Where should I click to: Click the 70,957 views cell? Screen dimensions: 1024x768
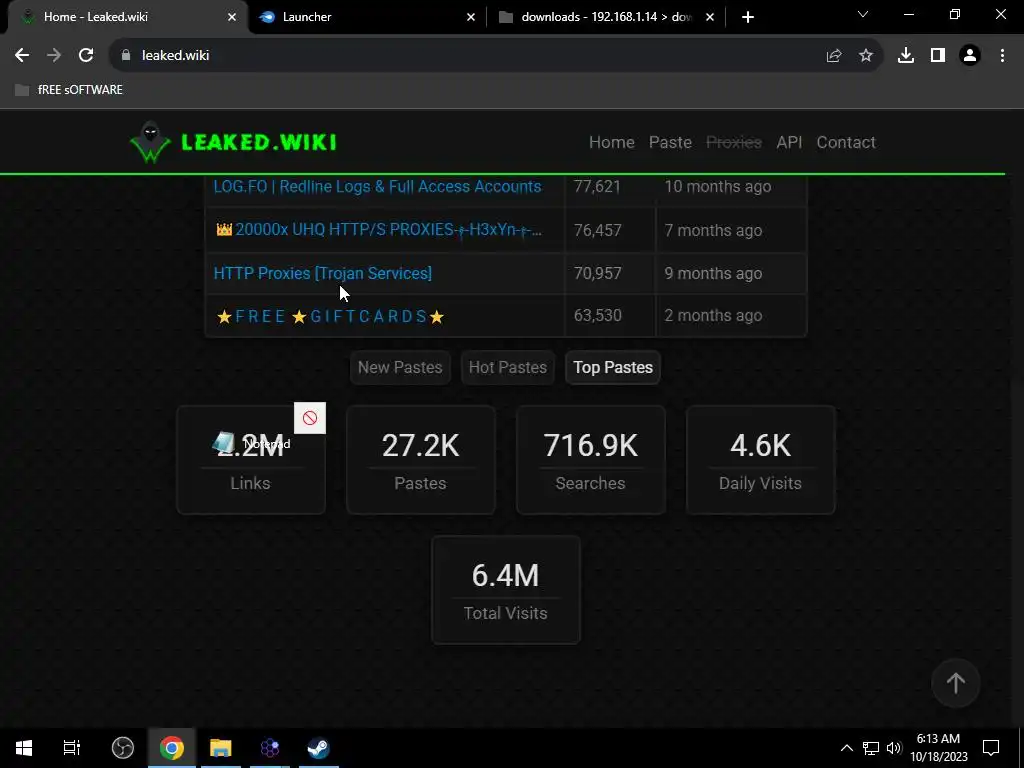coord(610,273)
